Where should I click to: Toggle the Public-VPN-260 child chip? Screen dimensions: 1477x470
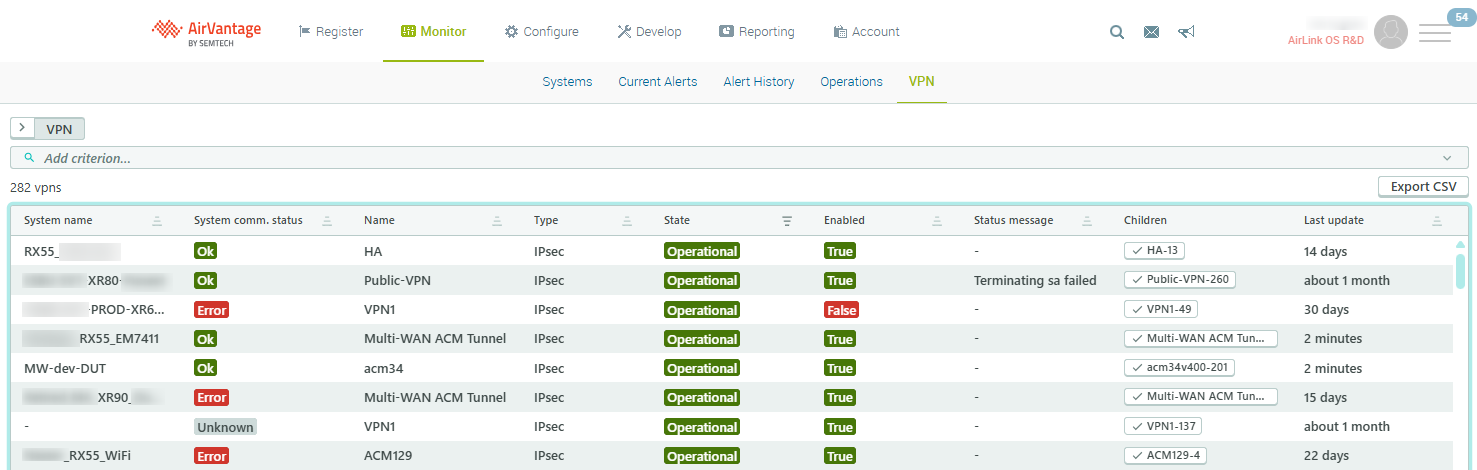[1180, 280]
